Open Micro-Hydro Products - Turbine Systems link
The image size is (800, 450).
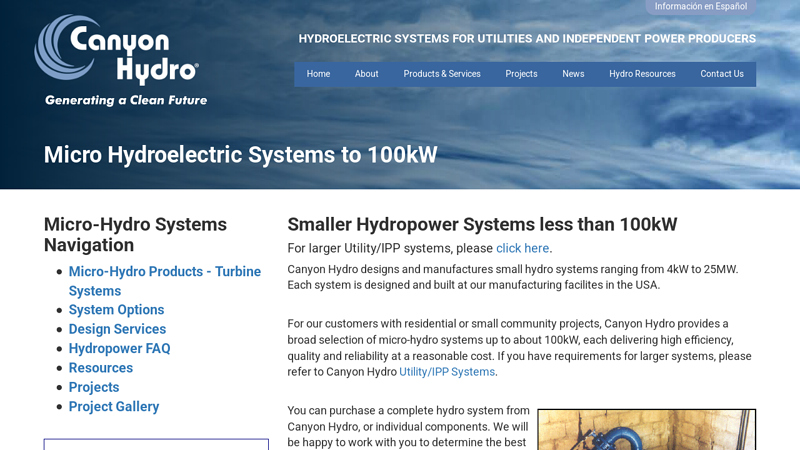[165, 281]
